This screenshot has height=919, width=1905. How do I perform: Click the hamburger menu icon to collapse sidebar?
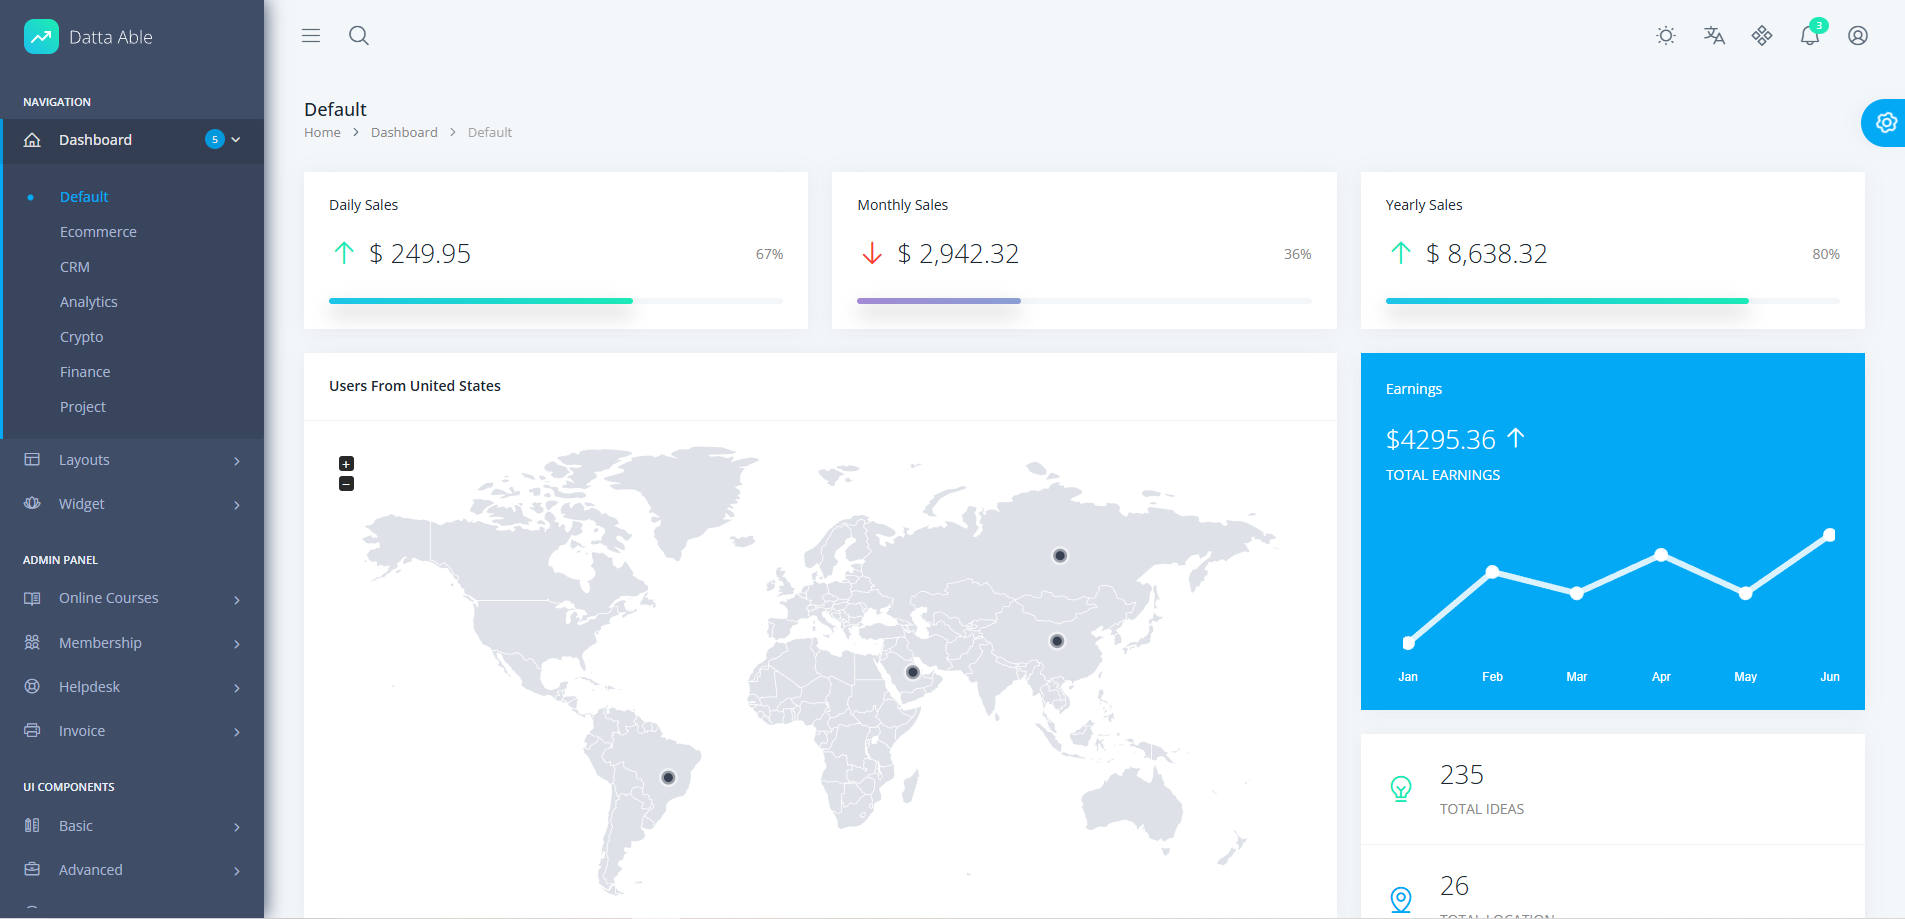pyautogui.click(x=311, y=36)
